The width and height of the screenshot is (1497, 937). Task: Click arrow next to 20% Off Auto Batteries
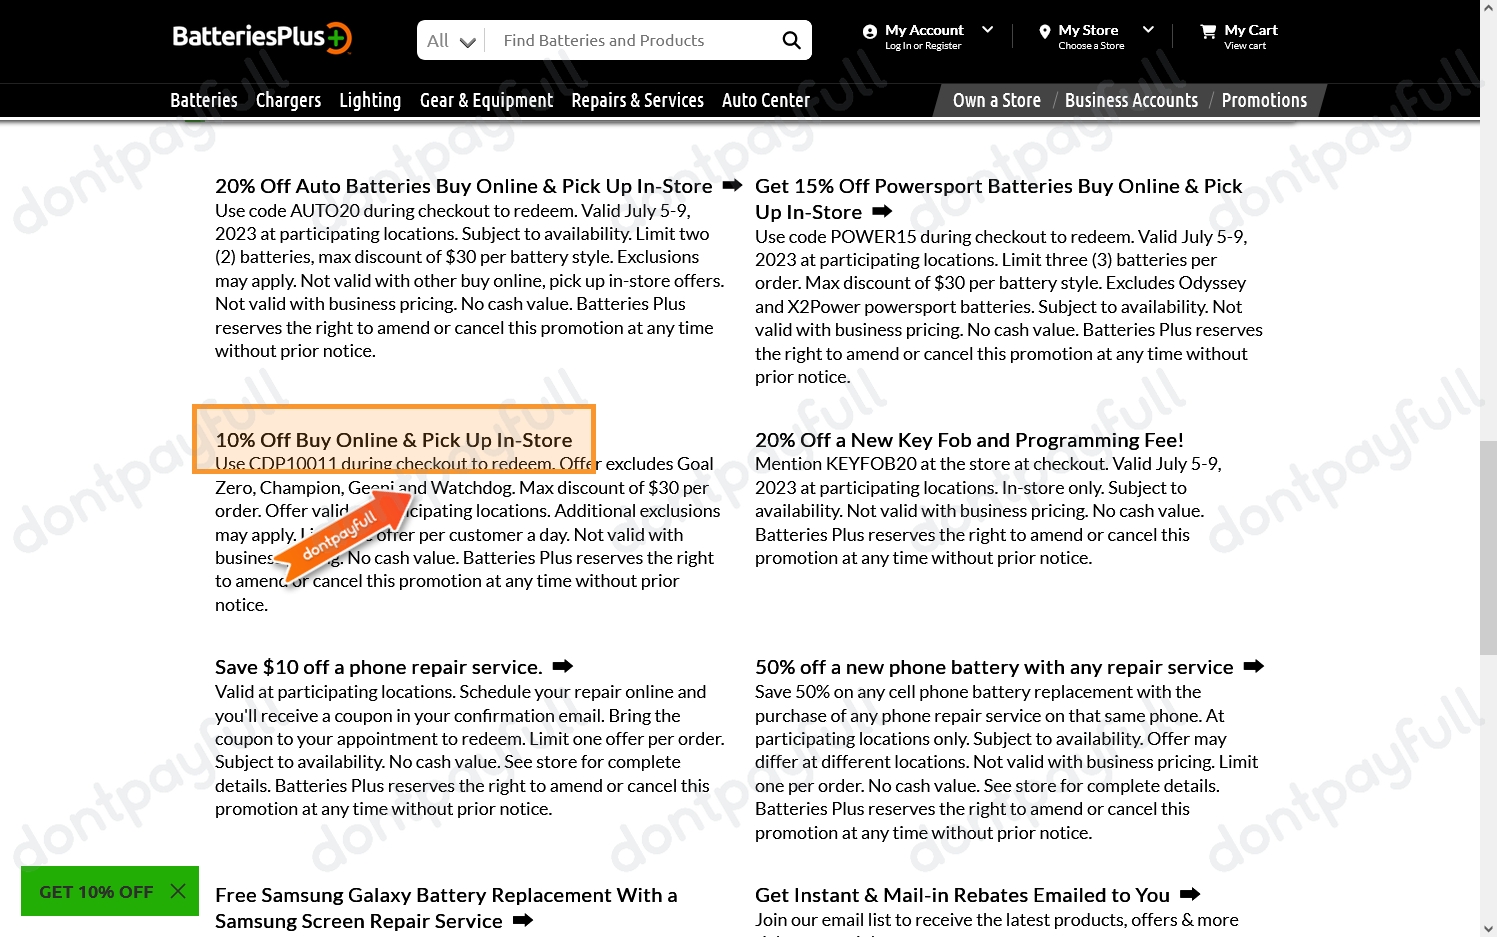[x=732, y=185]
